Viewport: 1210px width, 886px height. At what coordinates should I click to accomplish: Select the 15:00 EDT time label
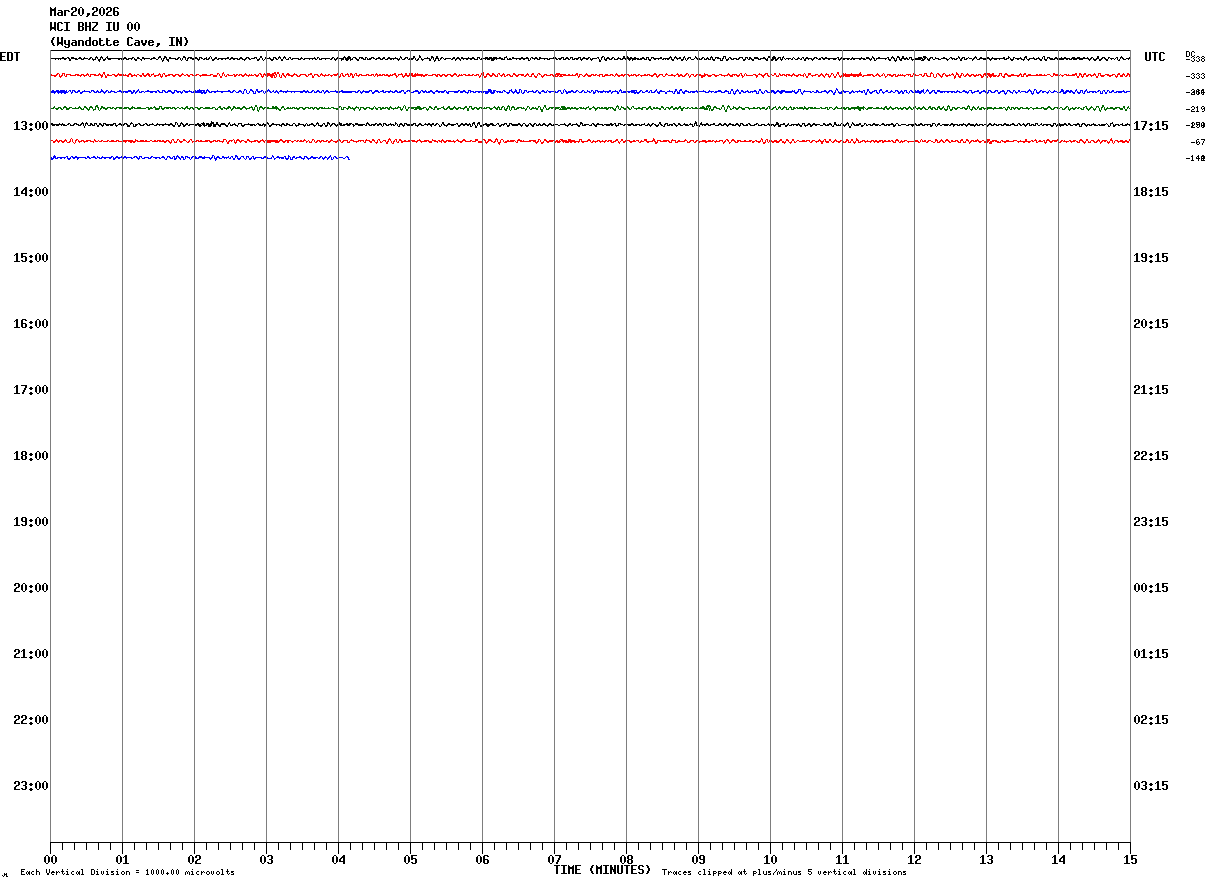point(31,258)
